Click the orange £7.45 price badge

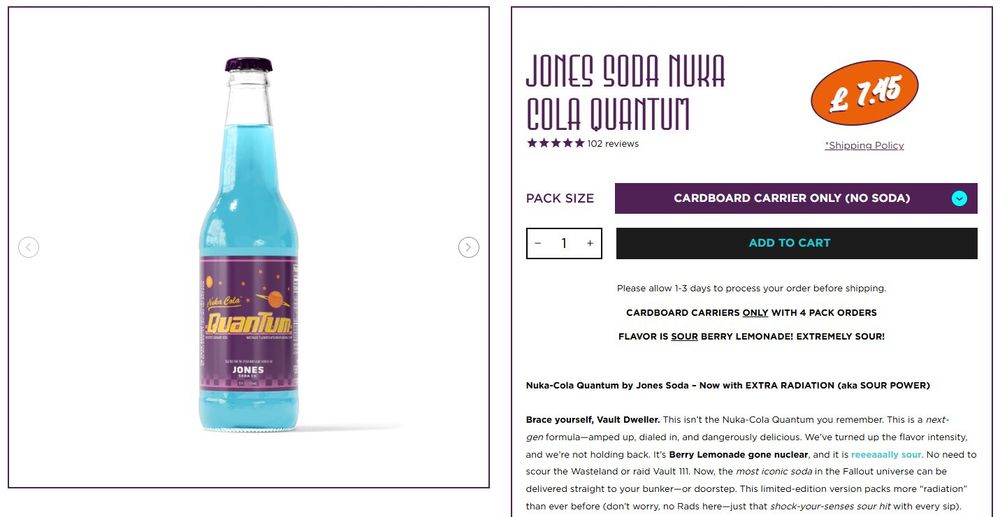click(x=864, y=92)
